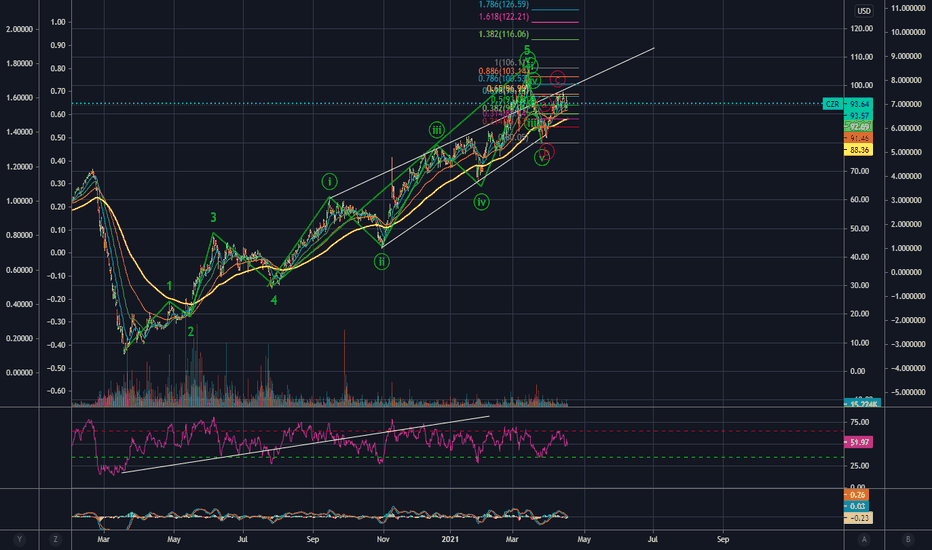Select the 1.618(122.21) Fibonacci level label
Image resolution: width=932 pixels, height=550 pixels.
click(x=503, y=17)
